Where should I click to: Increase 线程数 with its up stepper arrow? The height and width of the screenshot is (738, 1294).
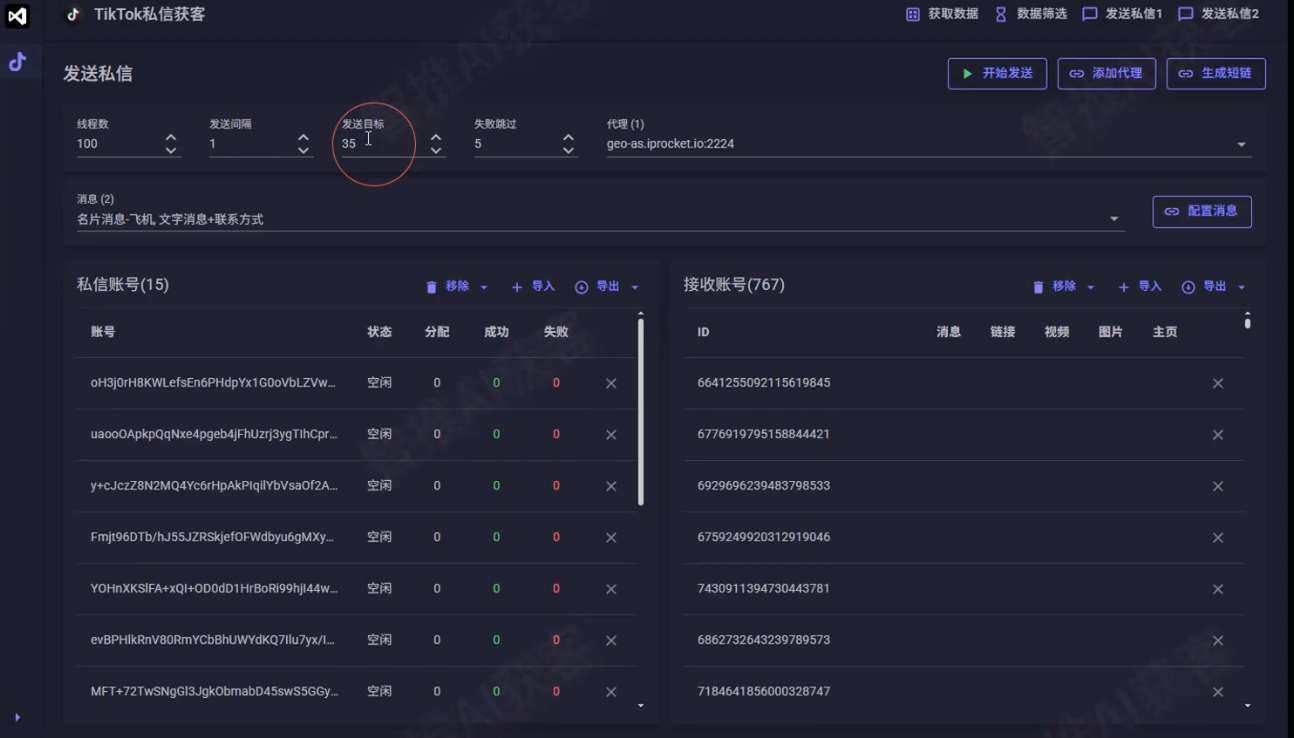172,138
